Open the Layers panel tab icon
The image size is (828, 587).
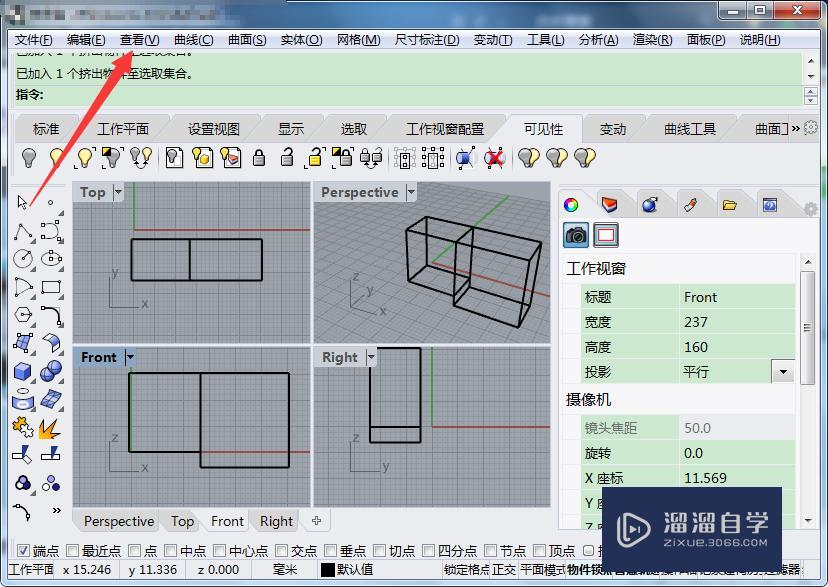point(609,204)
